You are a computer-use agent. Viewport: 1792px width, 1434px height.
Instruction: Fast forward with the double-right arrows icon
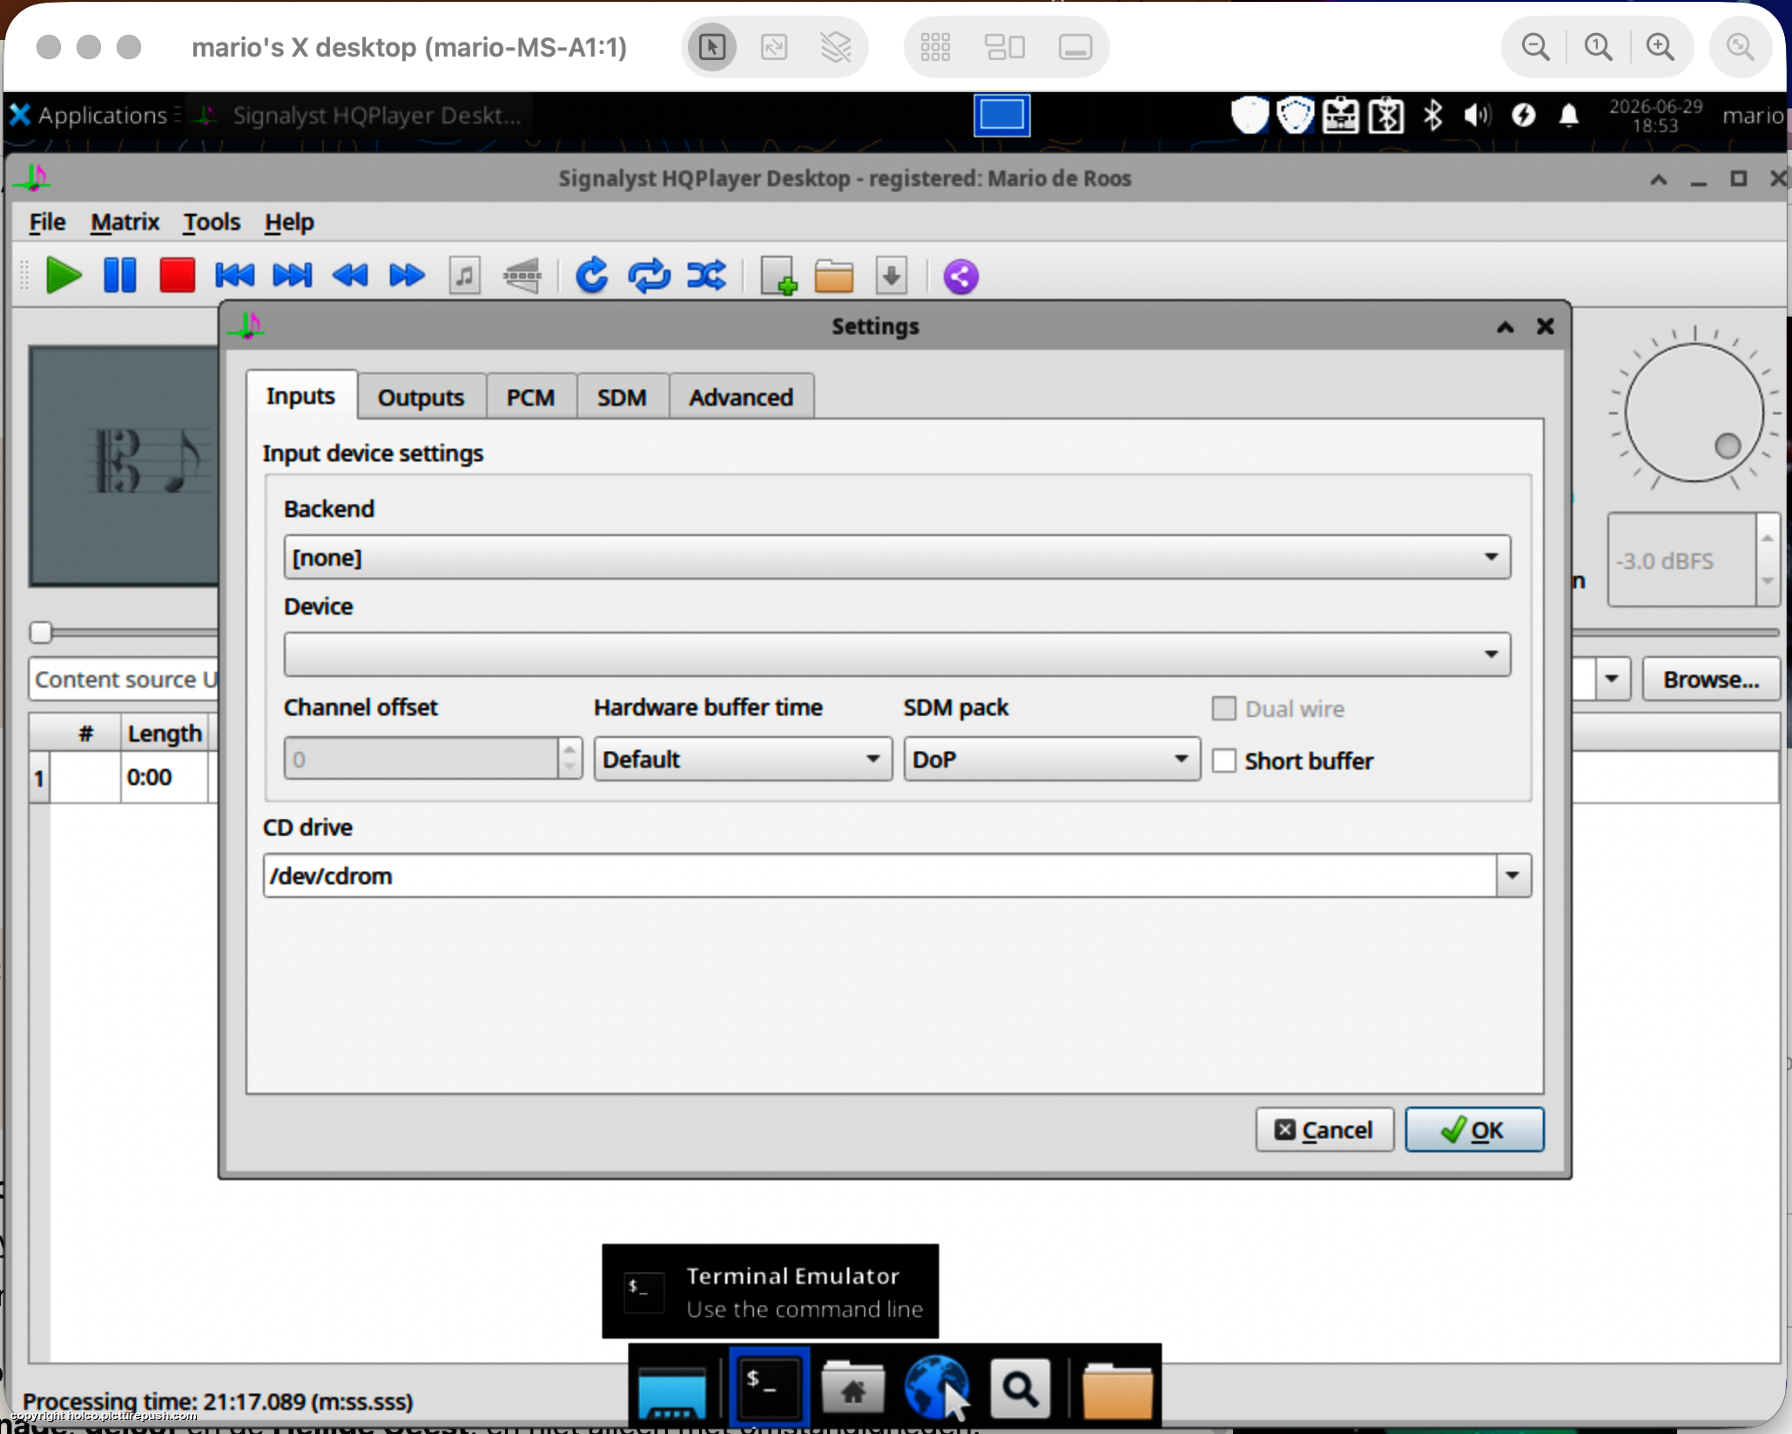click(407, 276)
